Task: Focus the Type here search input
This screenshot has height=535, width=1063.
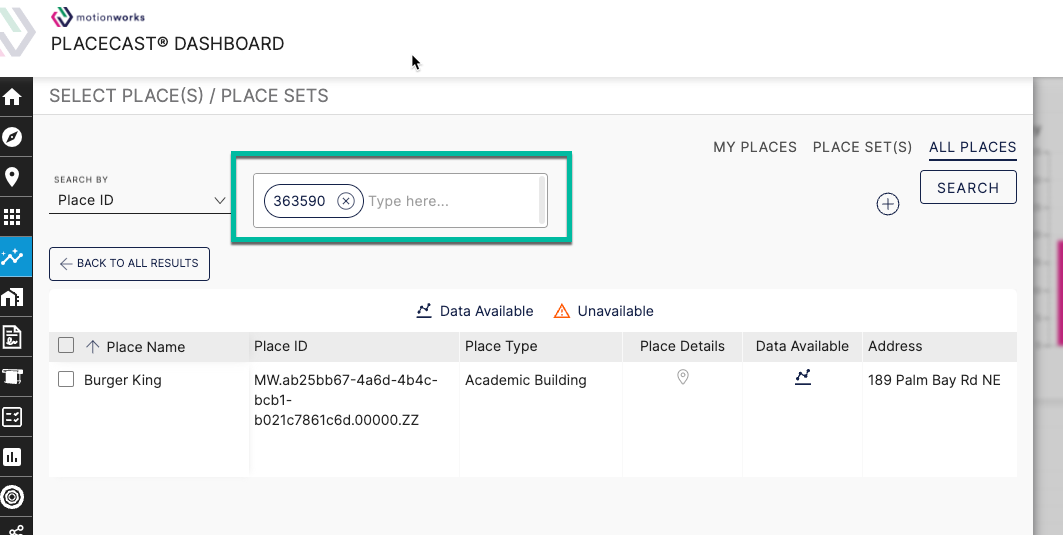Action: click(x=451, y=201)
